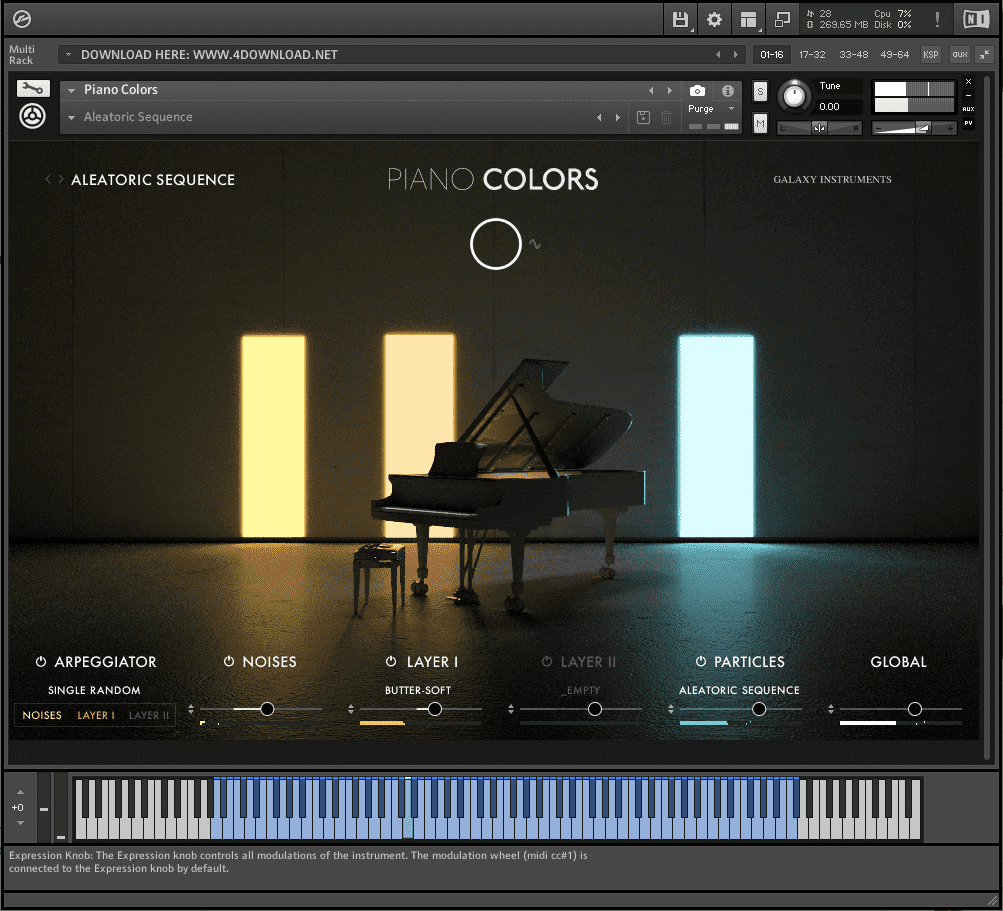Go to next sound preset chevron
Screen dimensions: 1003x911
(x=61, y=179)
